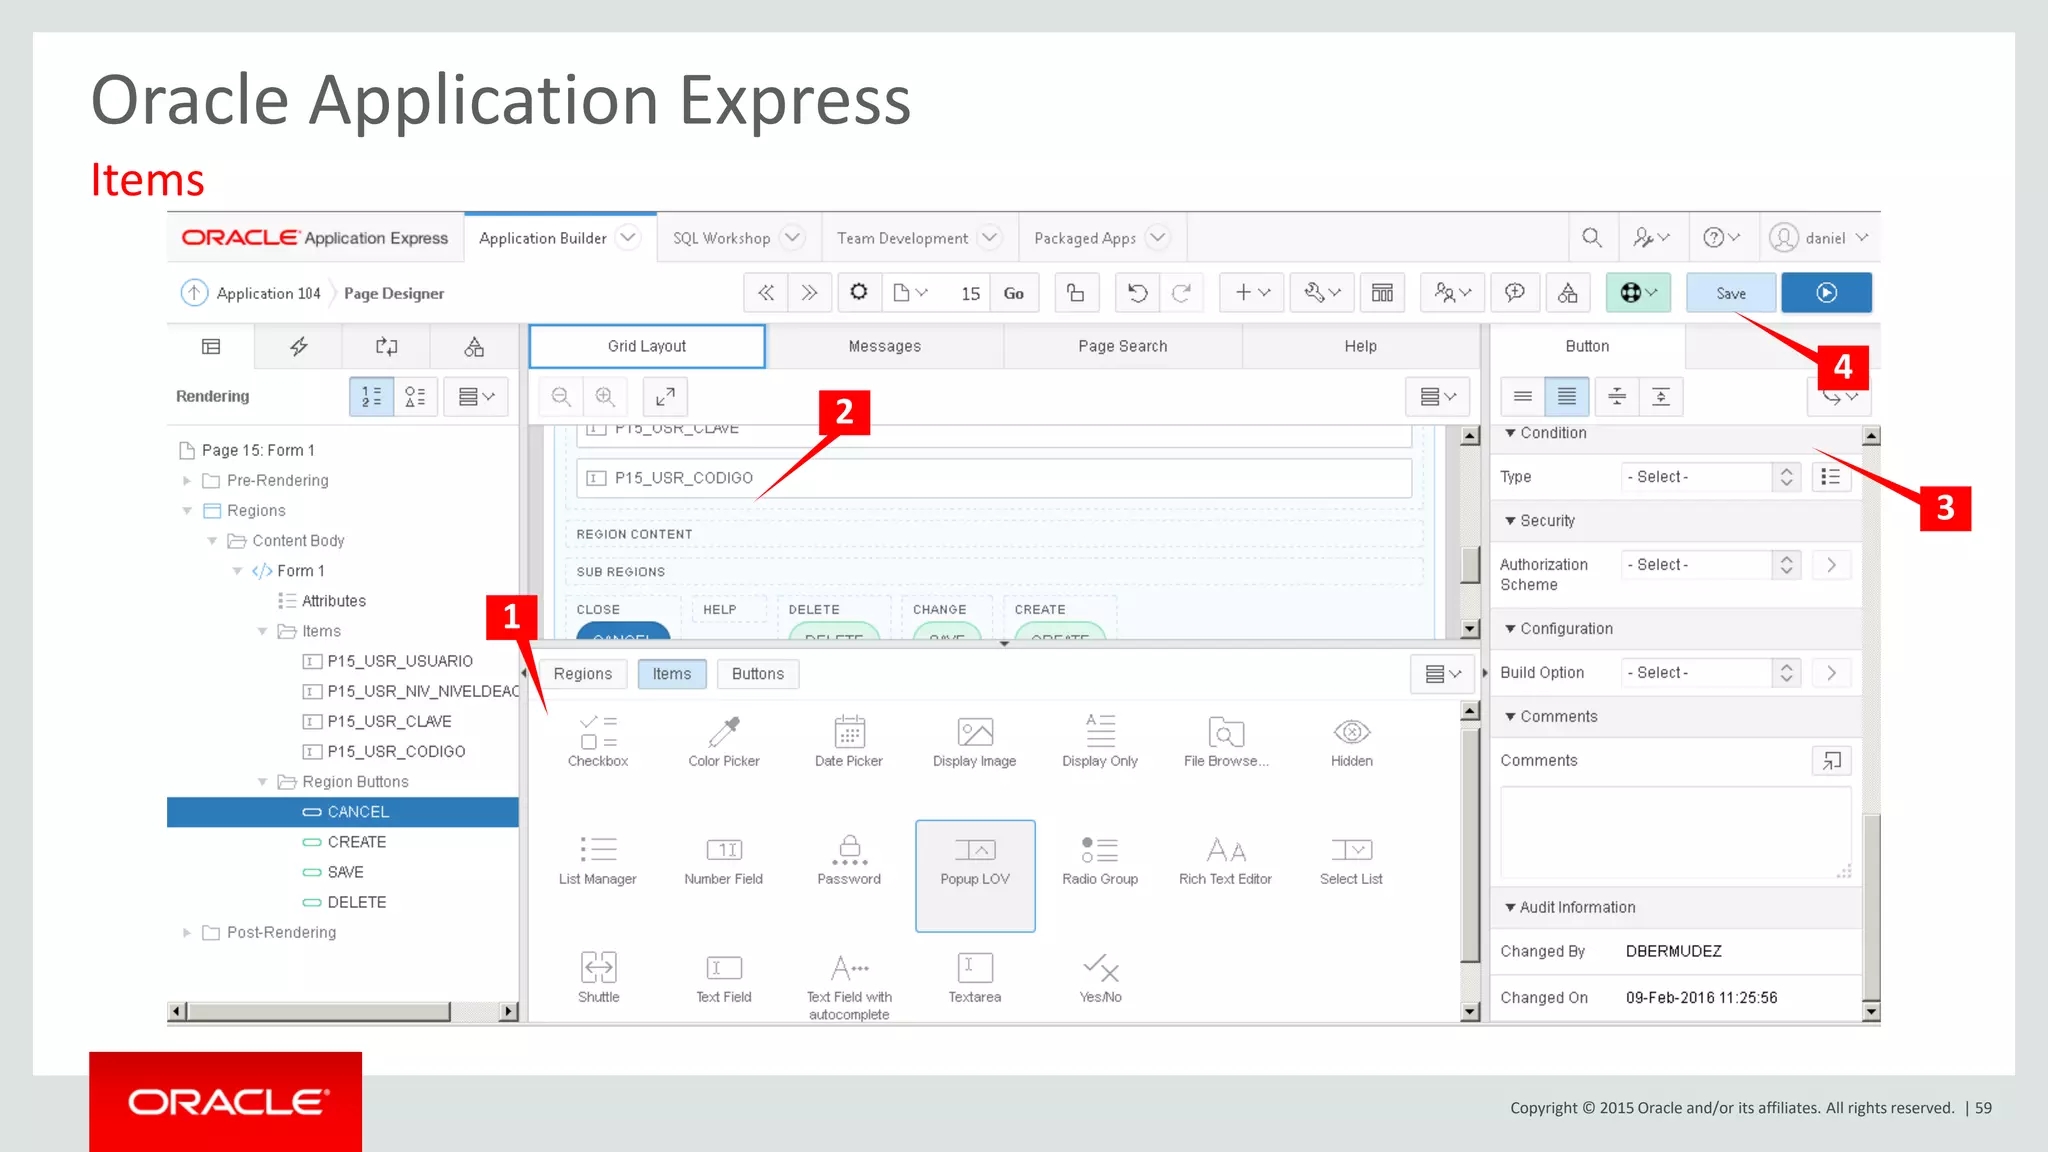Click the Save and Run Page button
The width and height of the screenshot is (2048, 1152).
click(x=1826, y=293)
